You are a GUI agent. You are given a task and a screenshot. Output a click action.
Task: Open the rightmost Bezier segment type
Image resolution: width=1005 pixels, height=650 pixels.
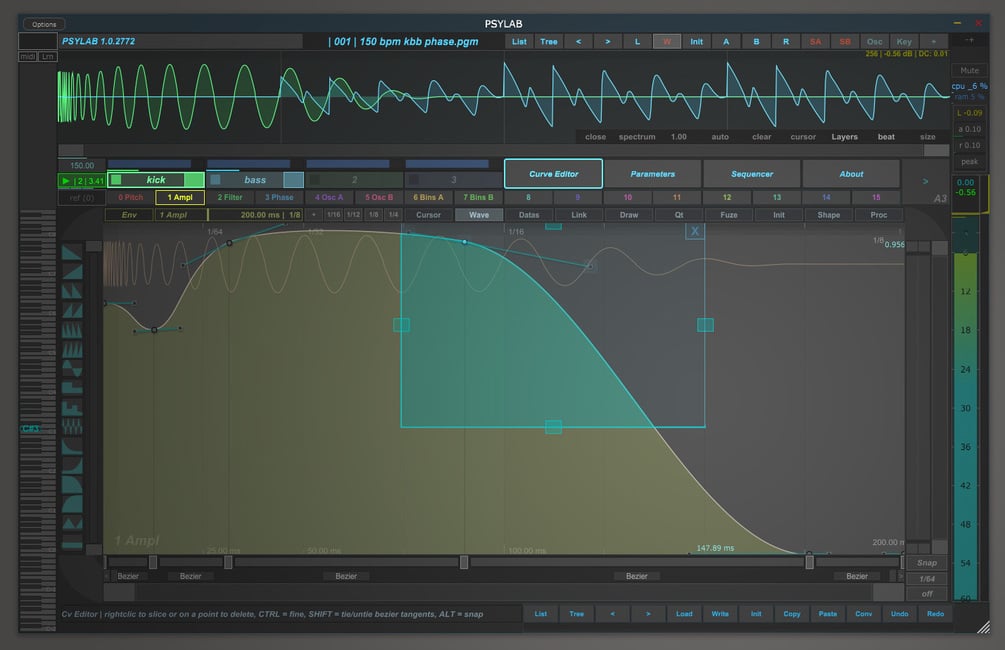click(857, 576)
